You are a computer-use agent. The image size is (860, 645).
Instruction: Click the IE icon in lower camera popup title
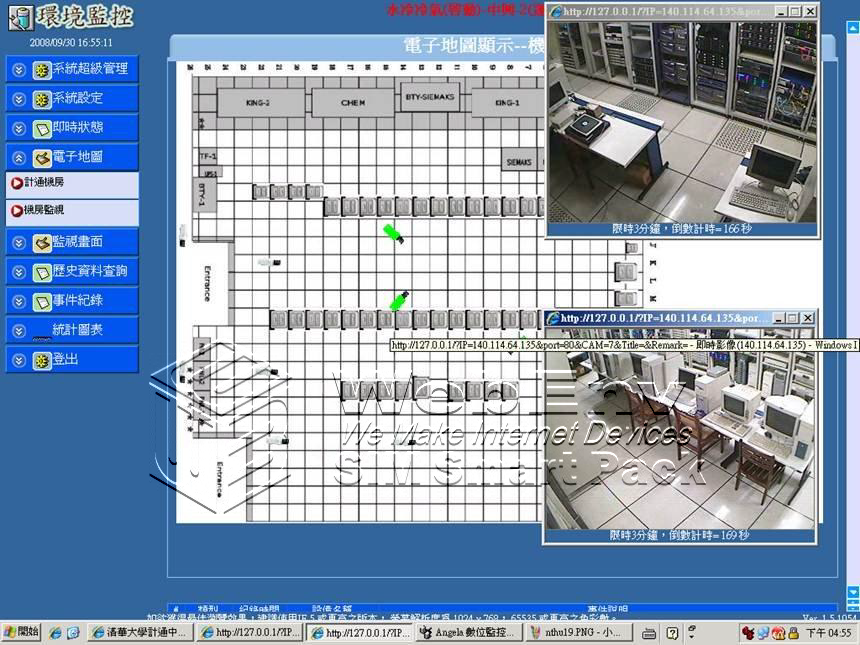click(553, 318)
